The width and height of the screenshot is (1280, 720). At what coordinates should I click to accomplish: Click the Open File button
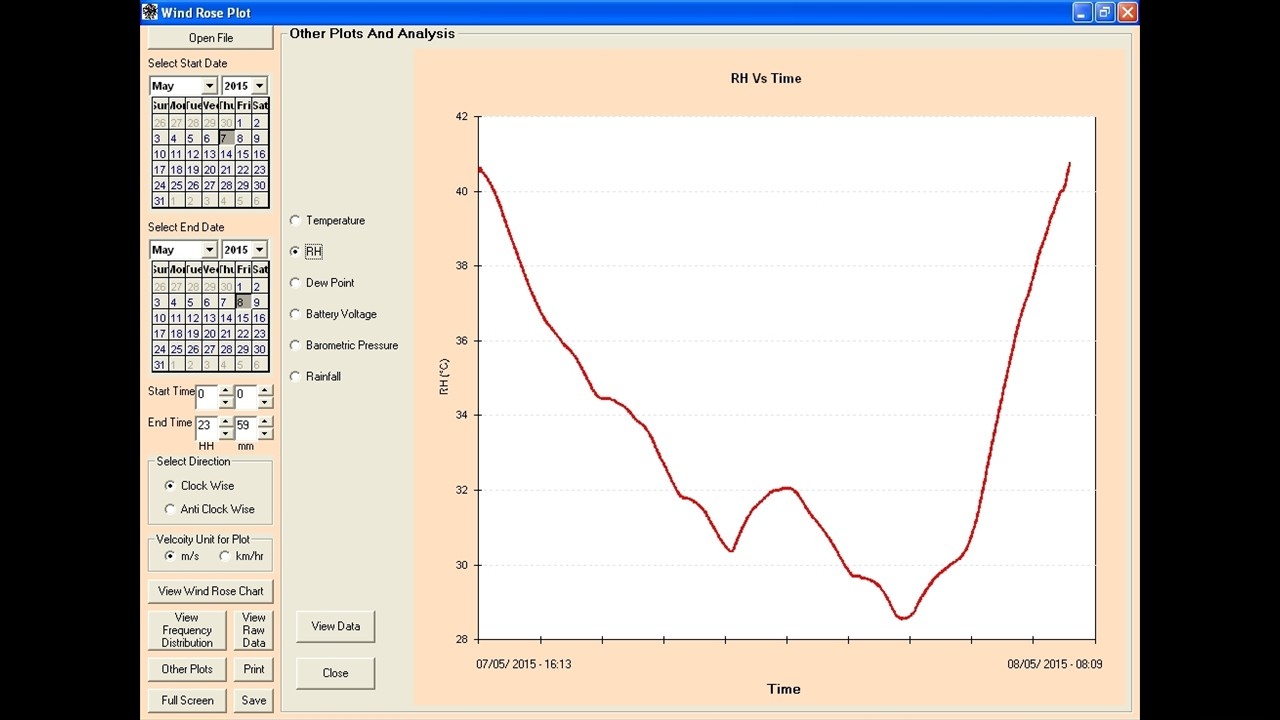(x=211, y=38)
